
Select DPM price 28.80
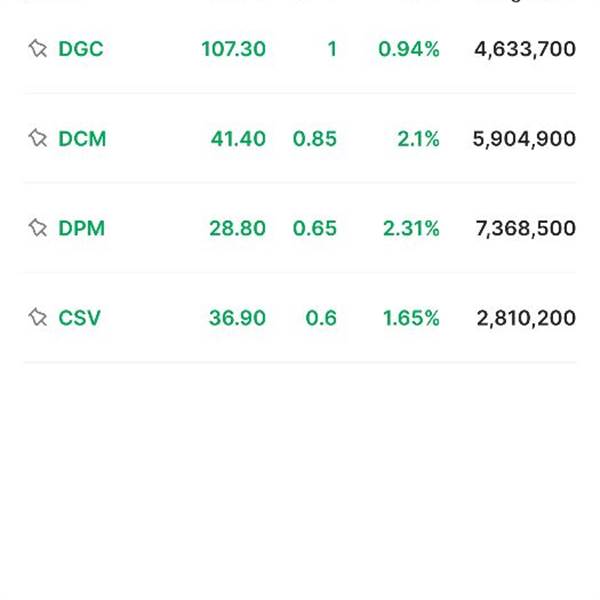pos(237,228)
